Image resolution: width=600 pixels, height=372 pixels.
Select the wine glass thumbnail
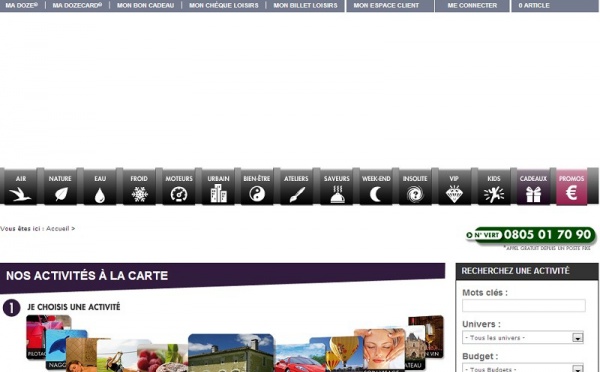(431, 336)
